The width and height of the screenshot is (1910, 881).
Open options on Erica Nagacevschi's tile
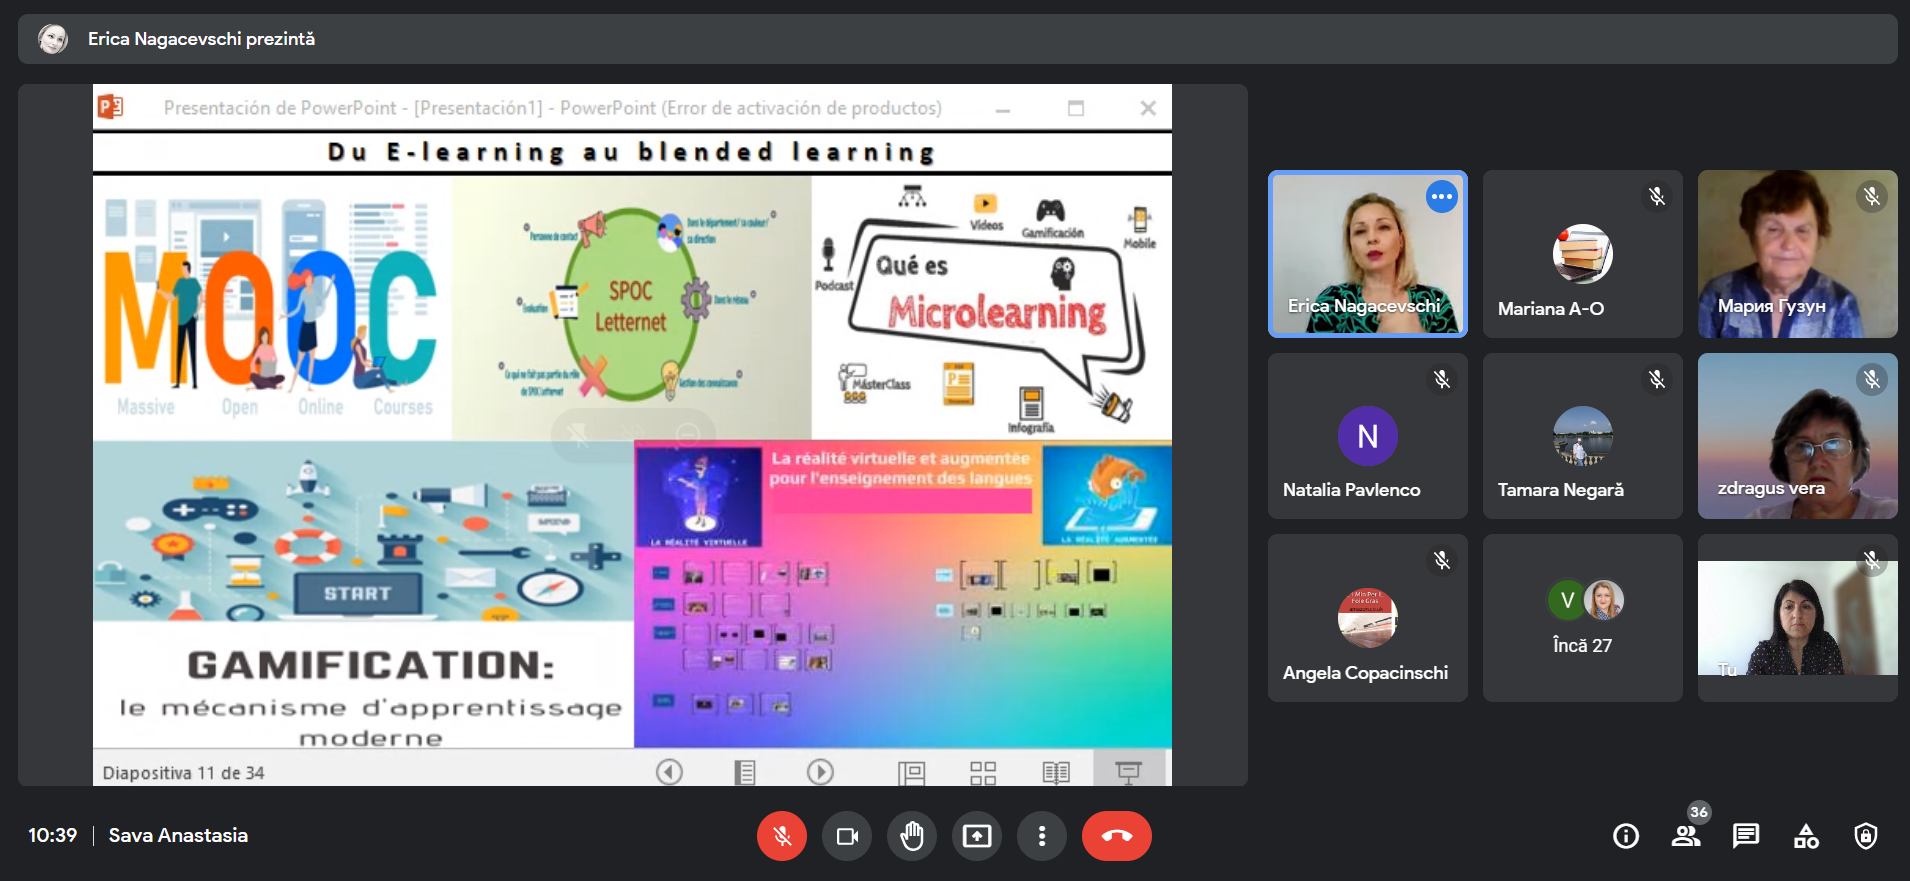click(x=1441, y=197)
